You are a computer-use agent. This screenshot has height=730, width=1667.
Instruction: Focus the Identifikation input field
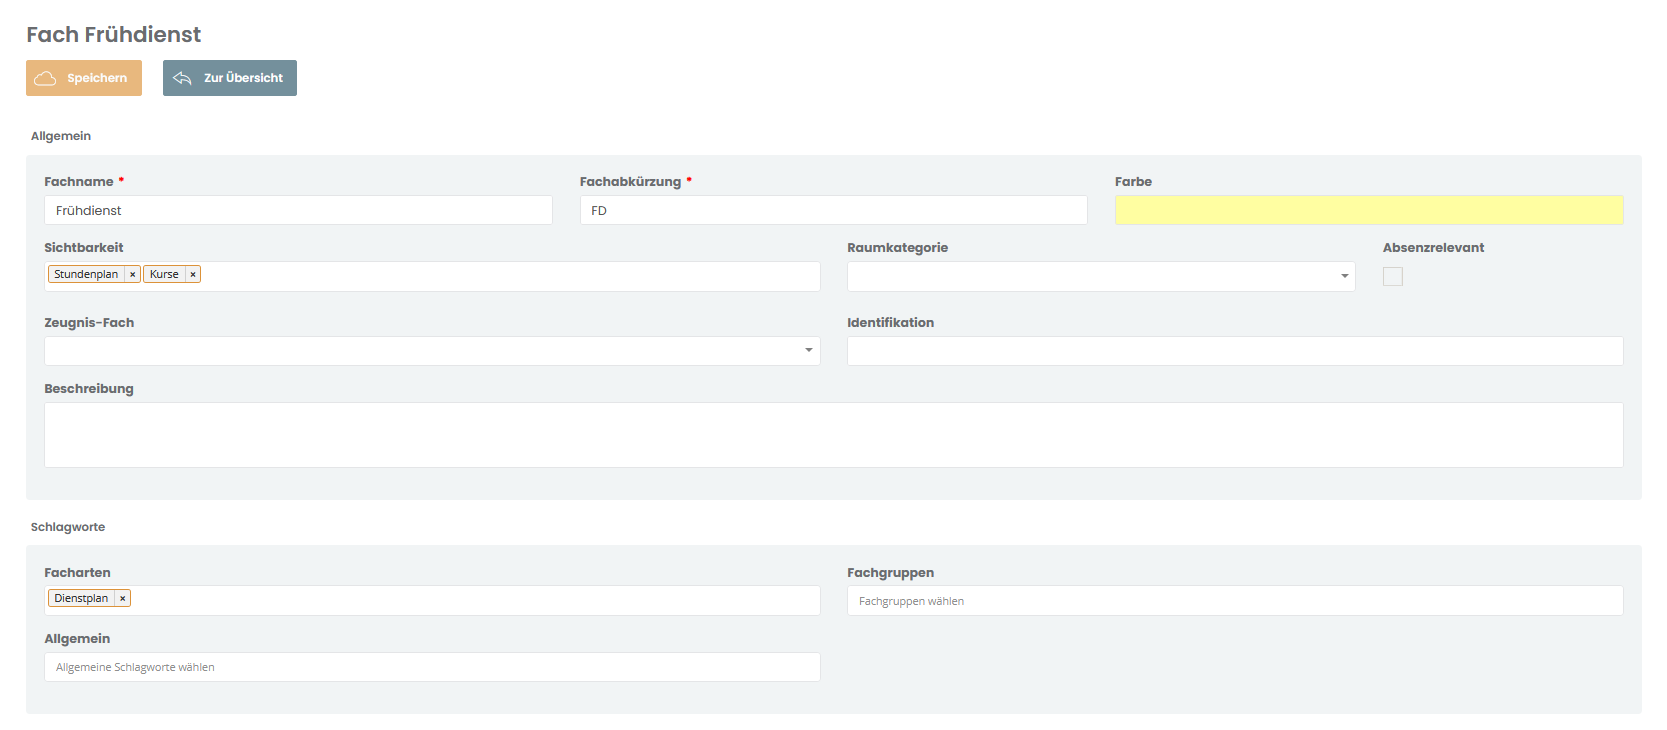click(1235, 351)
